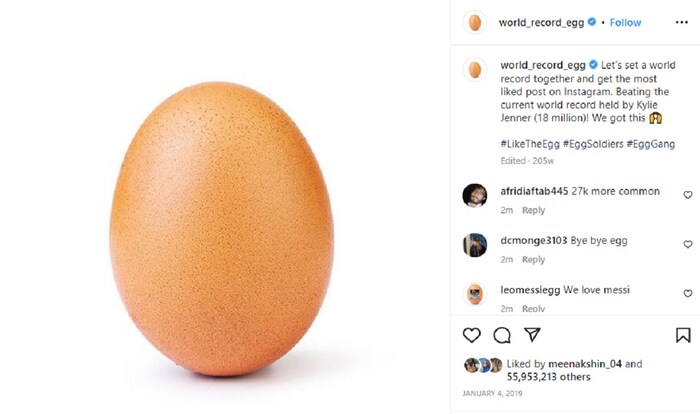Open world_record_egg header profile picture
The width and height of the screenshot is (700, 414).
(x=475, y=22)
